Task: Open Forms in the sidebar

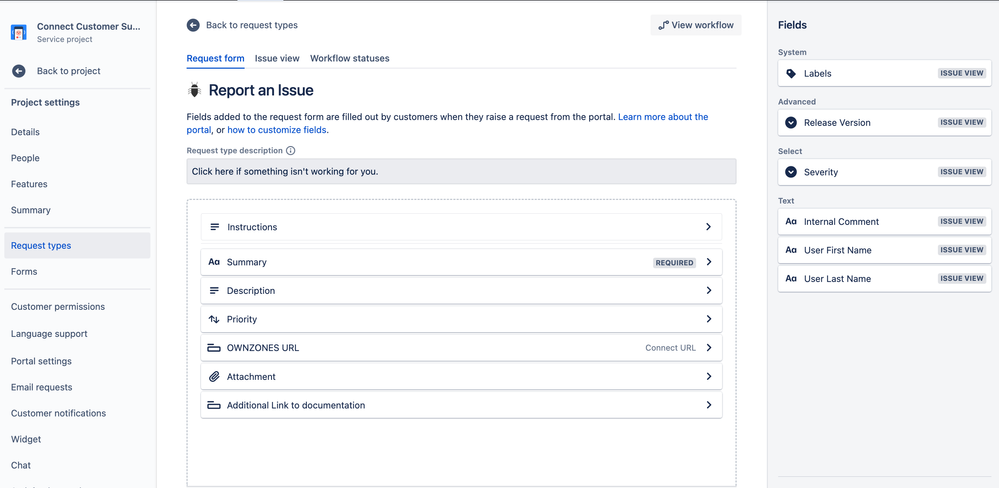Action: click(24, 271)
